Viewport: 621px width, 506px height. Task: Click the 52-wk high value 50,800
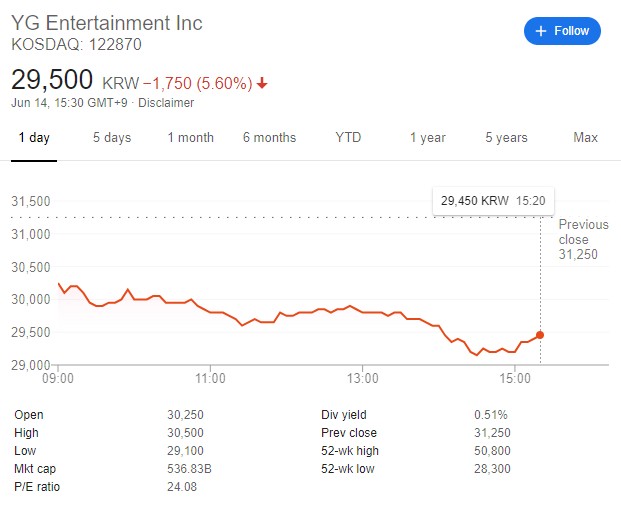[492, 451]
